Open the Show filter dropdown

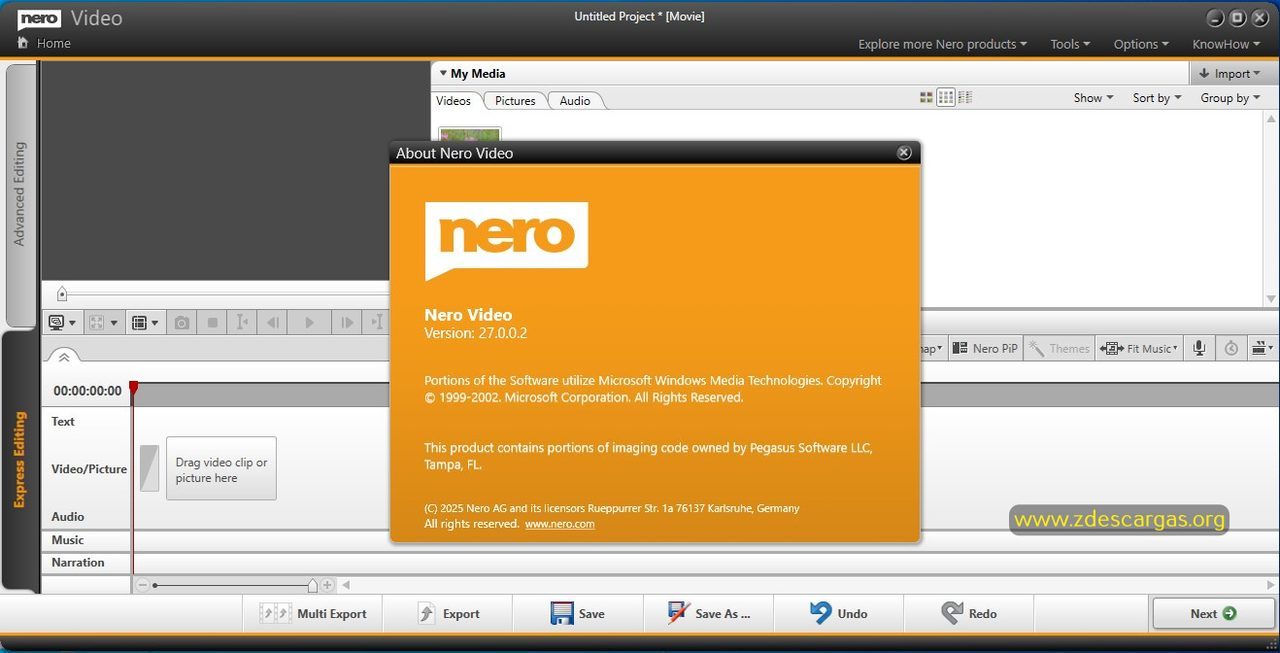click(x=1093, y=98)
